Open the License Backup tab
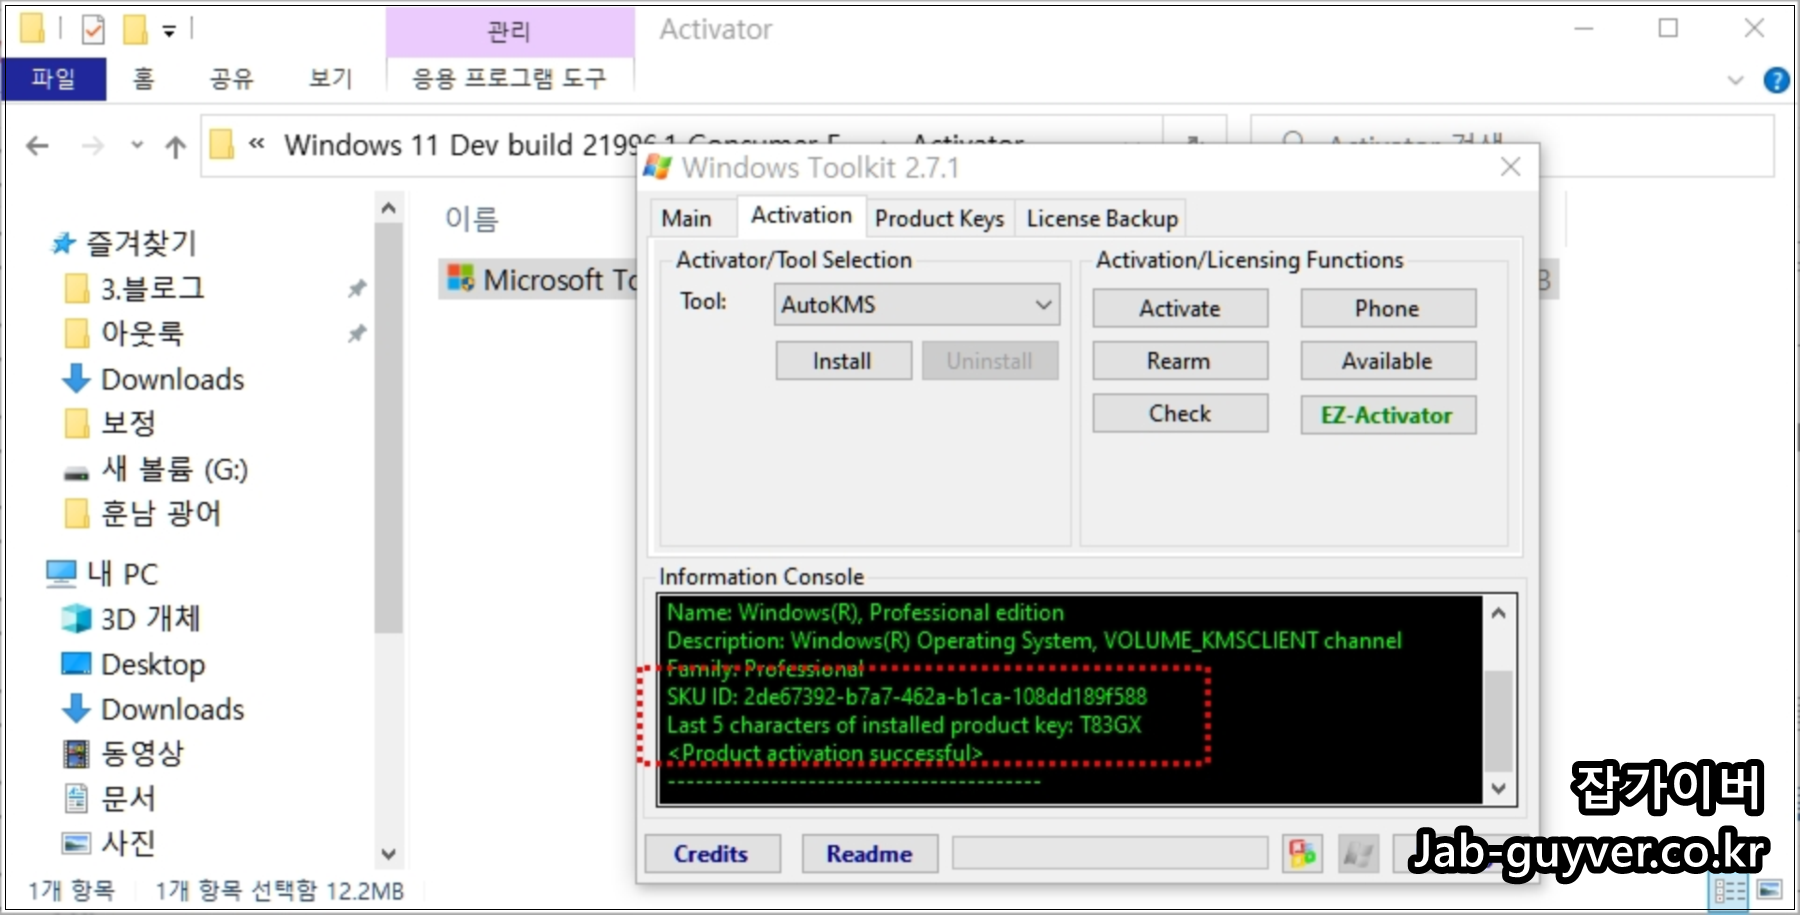 click(x=1101, y=218)
